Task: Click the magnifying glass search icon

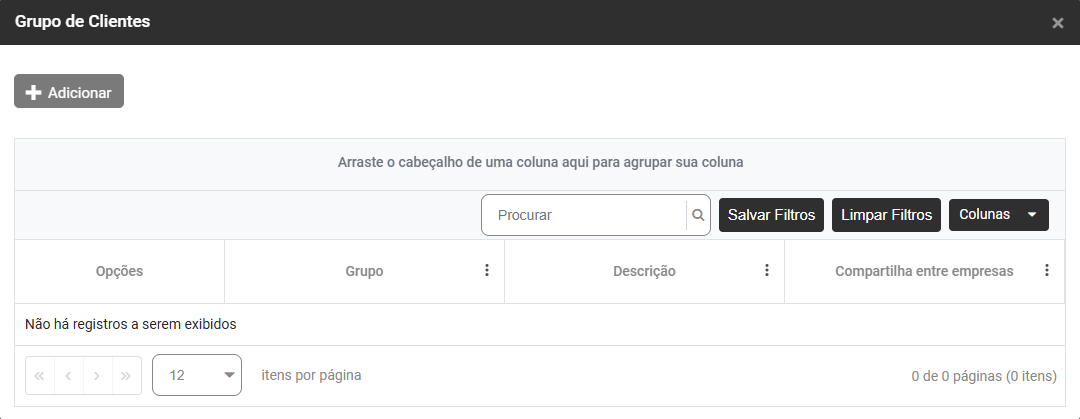Action: pos(698,215)
